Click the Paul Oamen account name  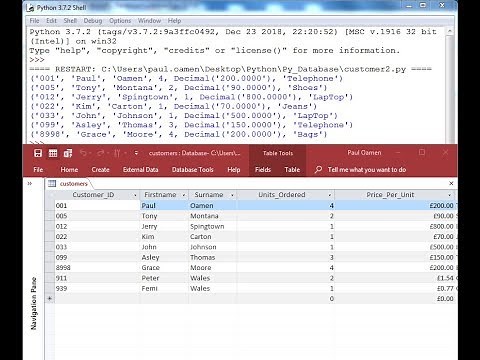(x=364, y=153)
